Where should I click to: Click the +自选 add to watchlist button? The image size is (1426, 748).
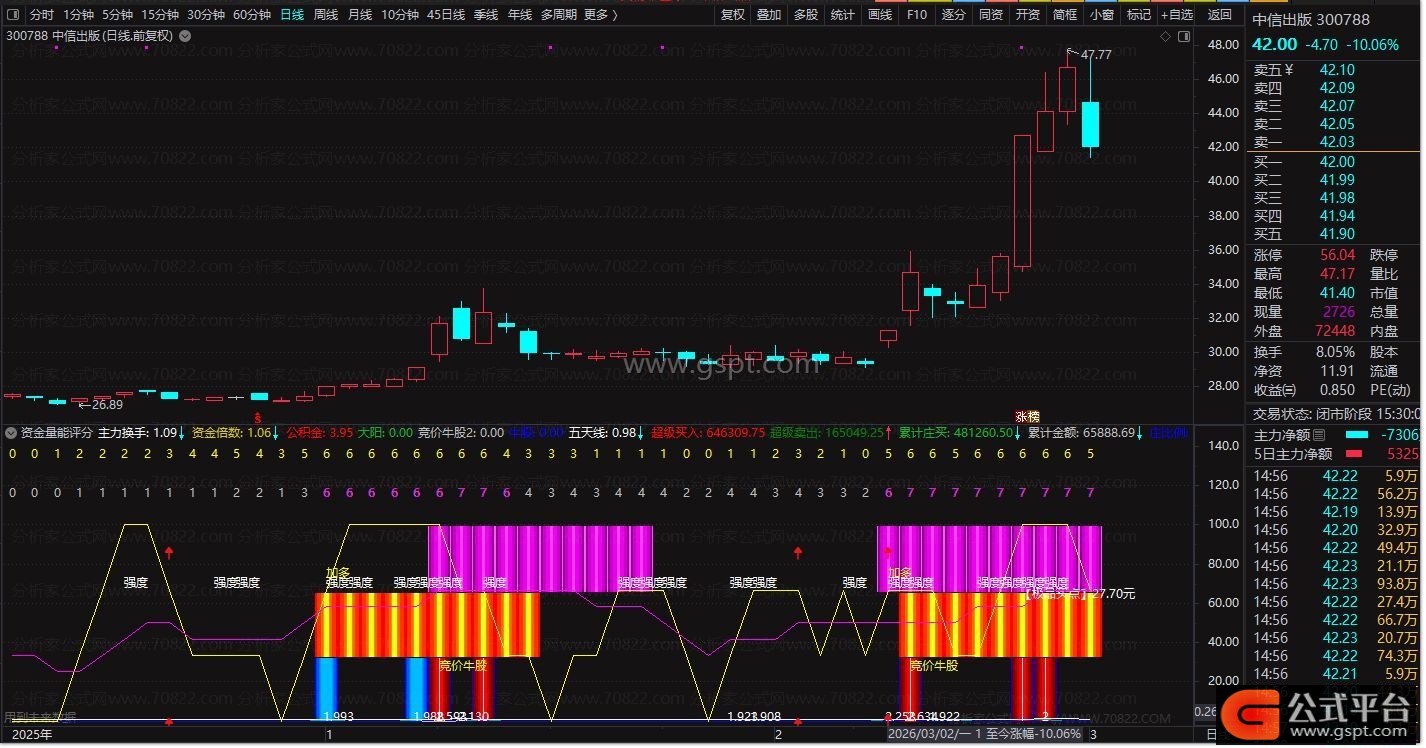[1177, 15]
